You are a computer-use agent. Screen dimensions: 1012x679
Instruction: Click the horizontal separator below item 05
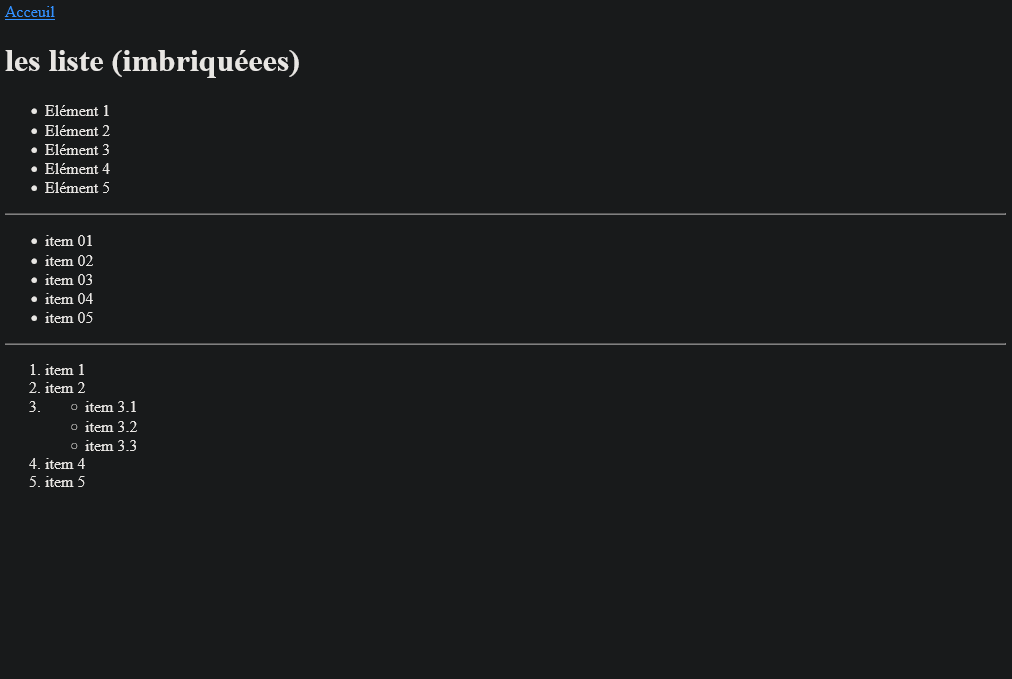(505, 344)
